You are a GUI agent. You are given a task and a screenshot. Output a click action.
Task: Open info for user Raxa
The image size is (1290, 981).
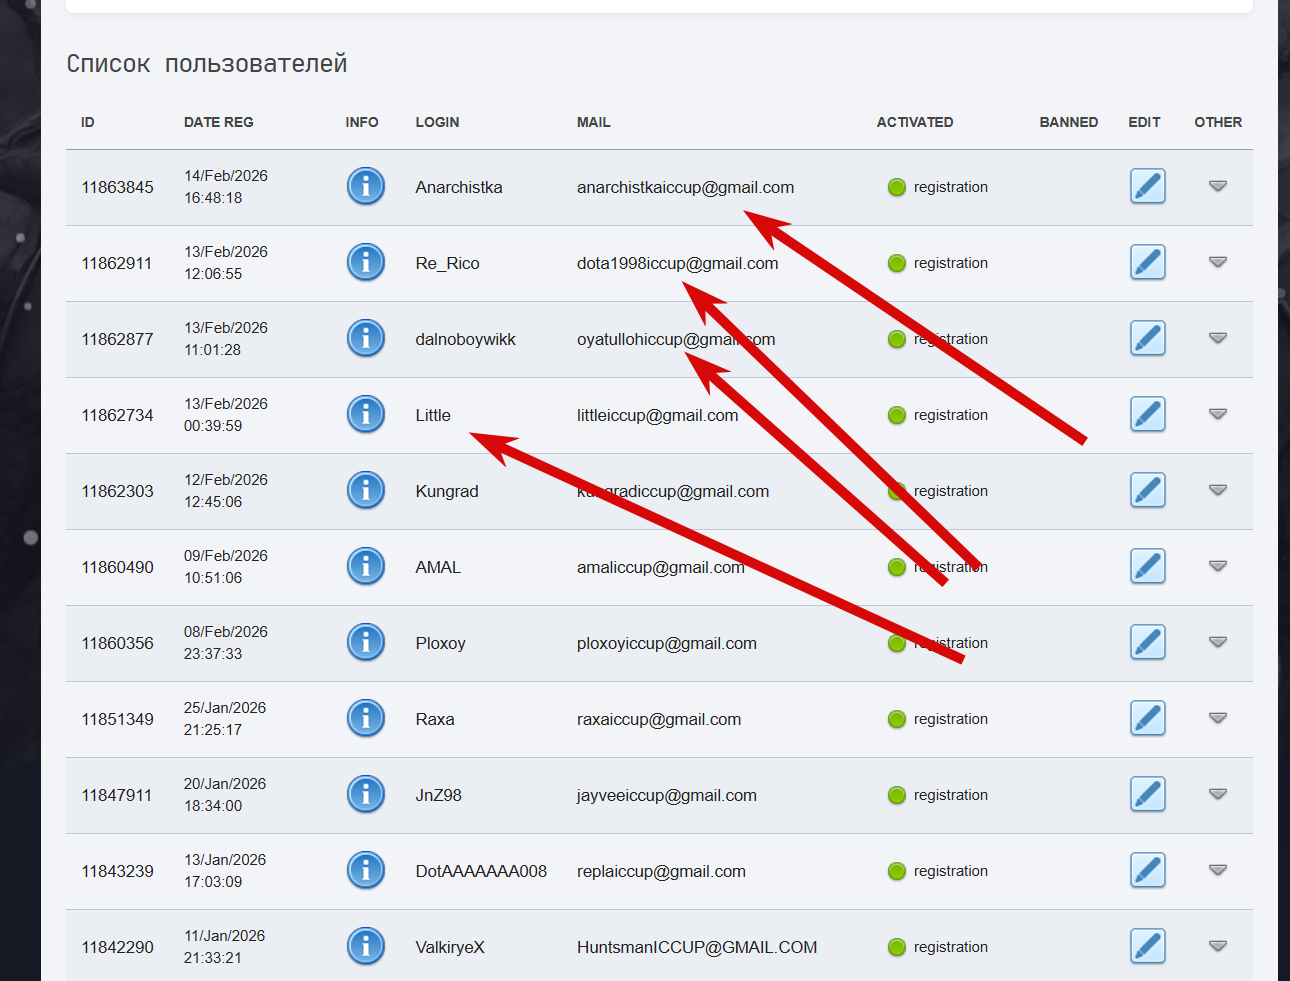(366, 718)
